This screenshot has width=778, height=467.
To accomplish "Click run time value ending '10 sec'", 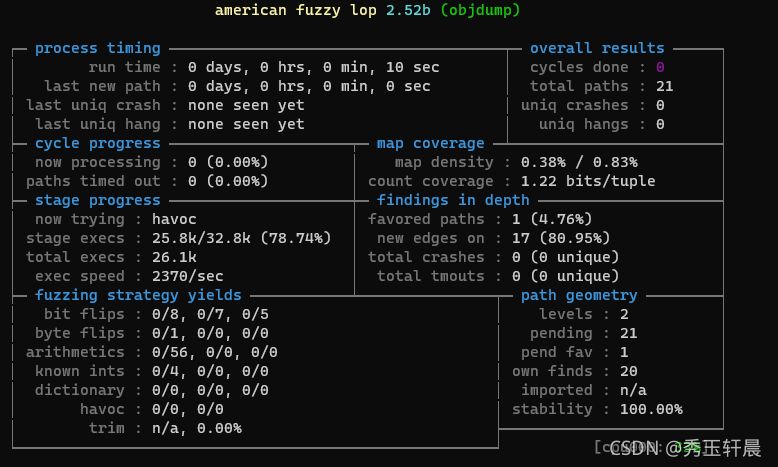I will [x=314, y=67].
